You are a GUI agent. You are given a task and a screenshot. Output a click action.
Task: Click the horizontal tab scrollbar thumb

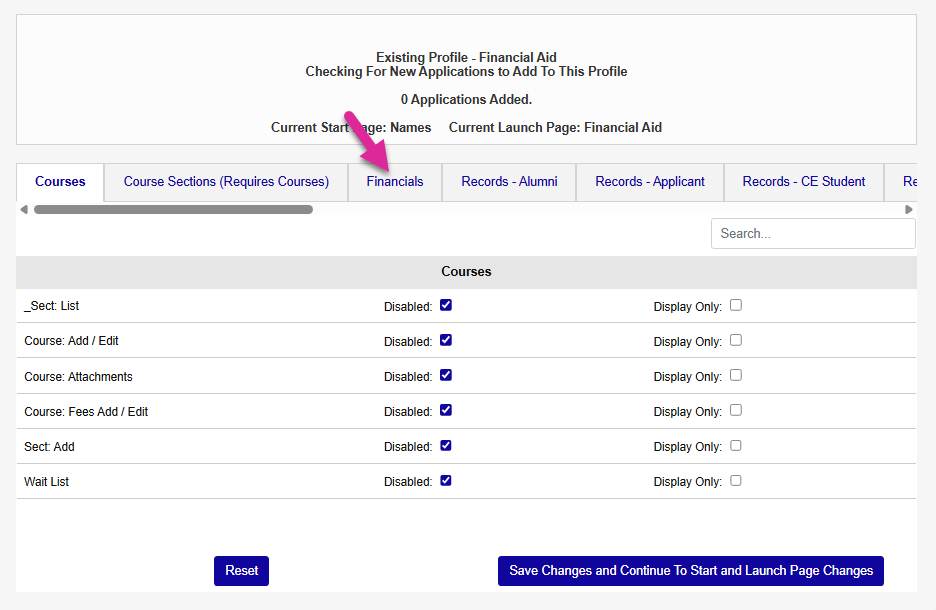point(173,210)
